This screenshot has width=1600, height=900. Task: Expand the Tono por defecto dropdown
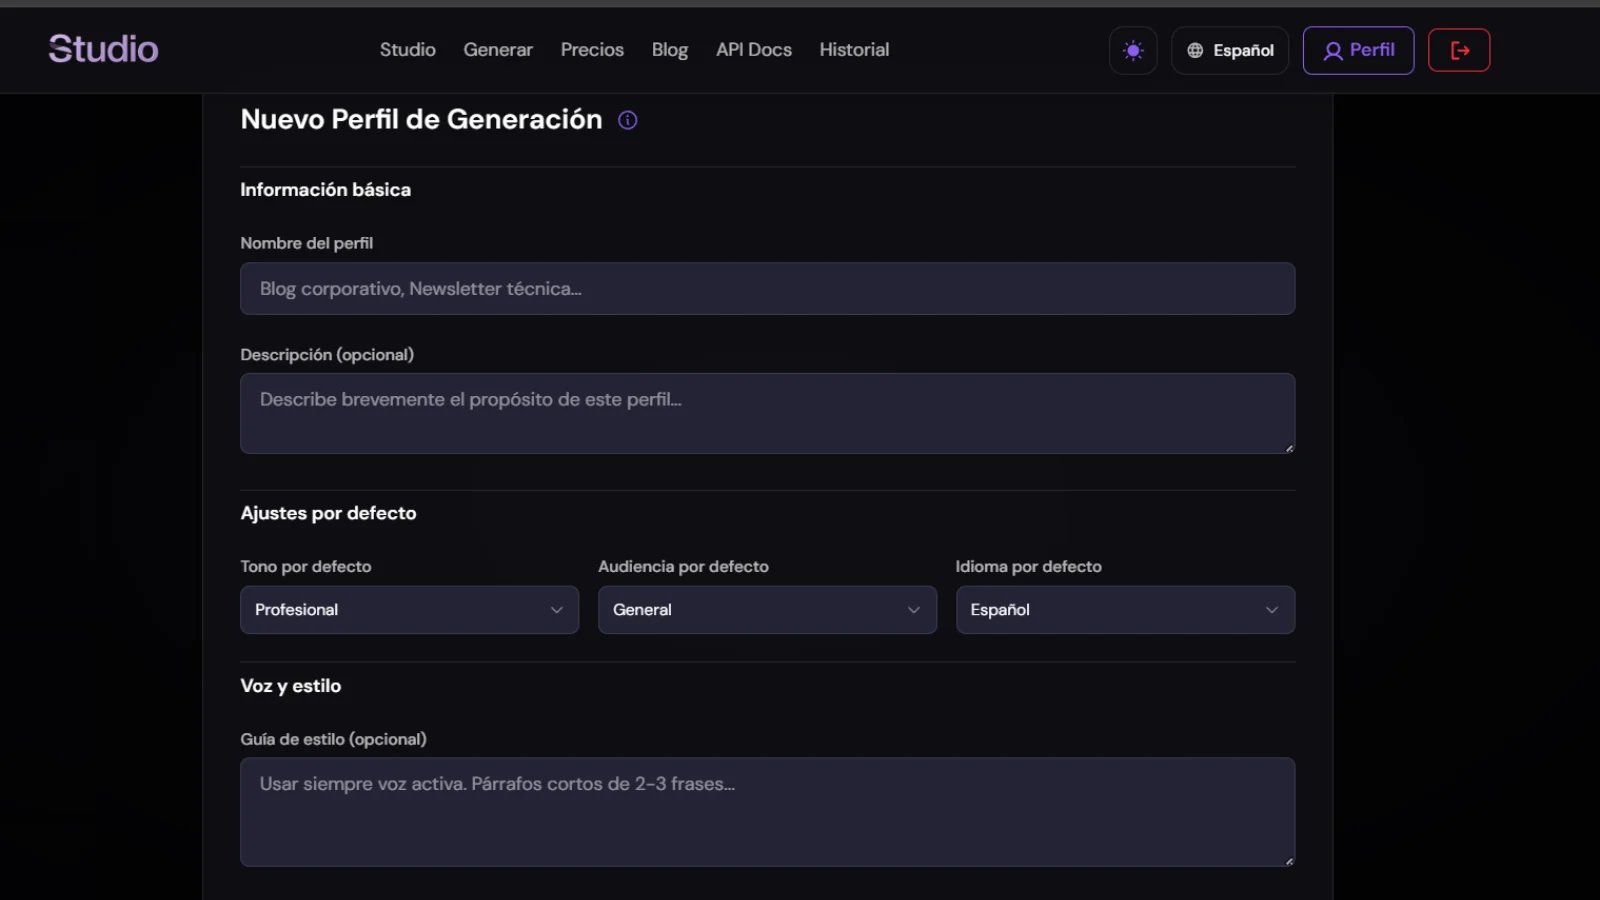pos(409,610)
